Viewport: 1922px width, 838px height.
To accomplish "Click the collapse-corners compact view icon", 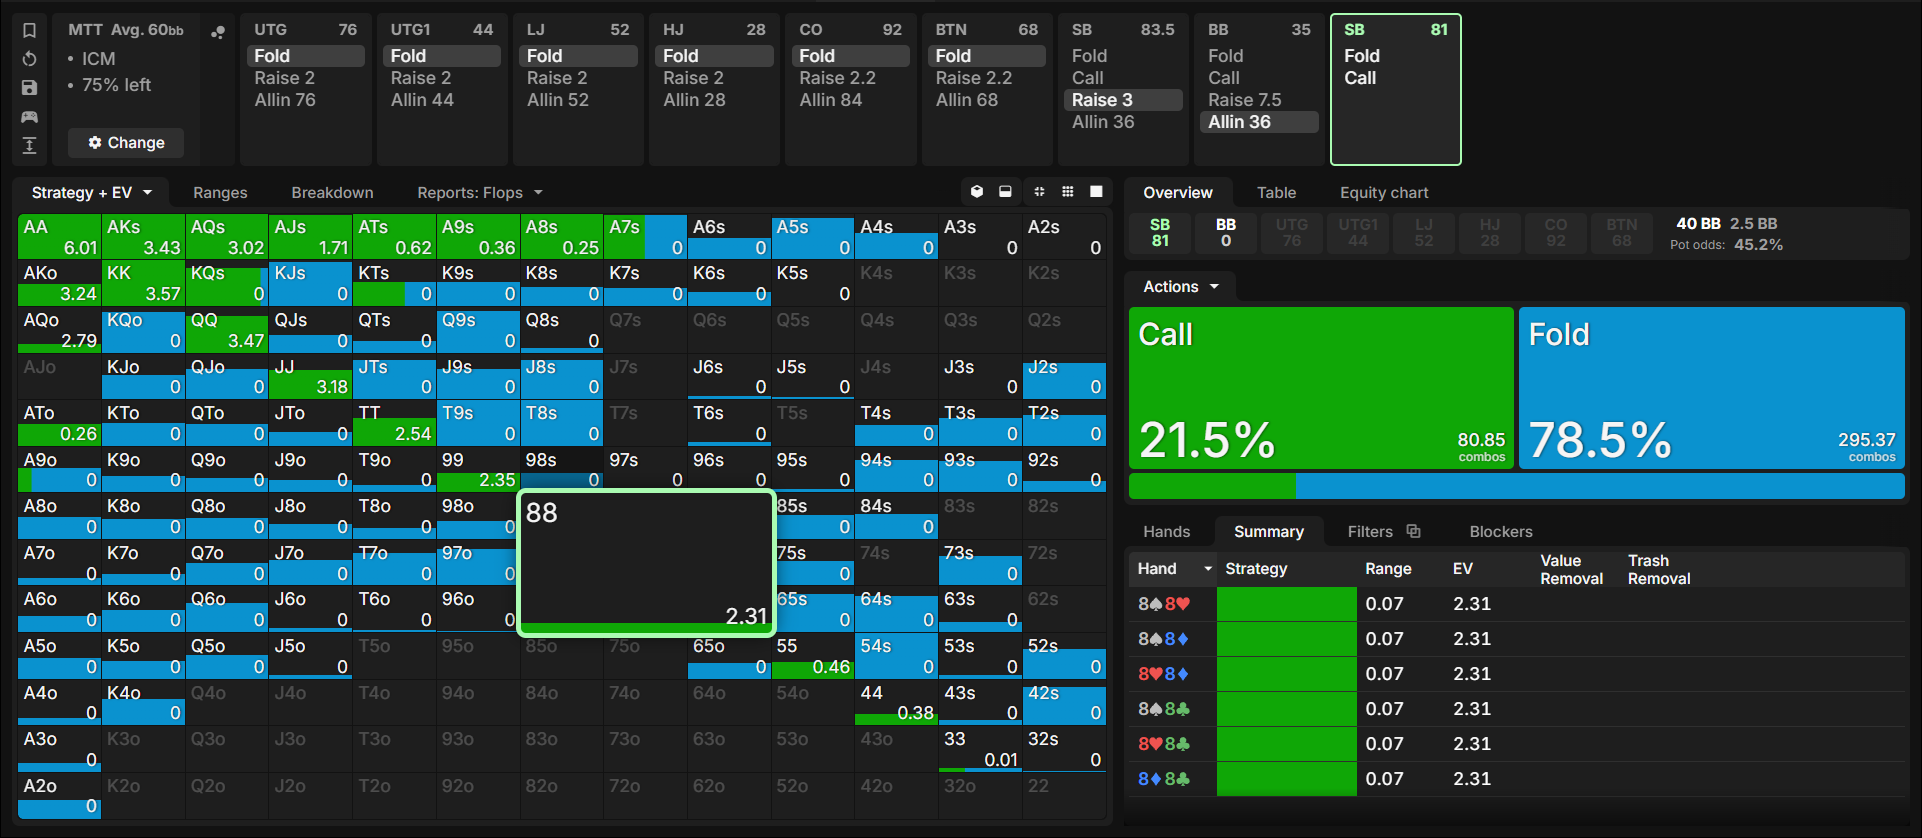I will coord(1039,192).
